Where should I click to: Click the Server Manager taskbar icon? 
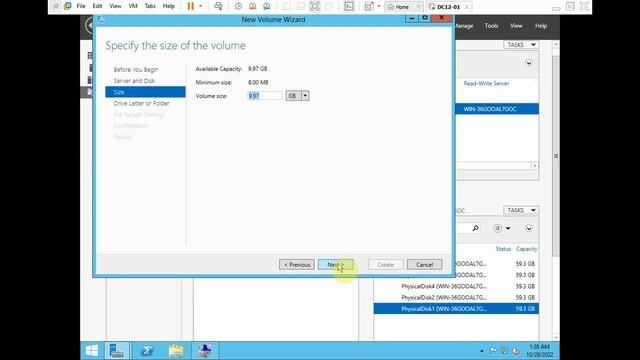pos(117,351)
